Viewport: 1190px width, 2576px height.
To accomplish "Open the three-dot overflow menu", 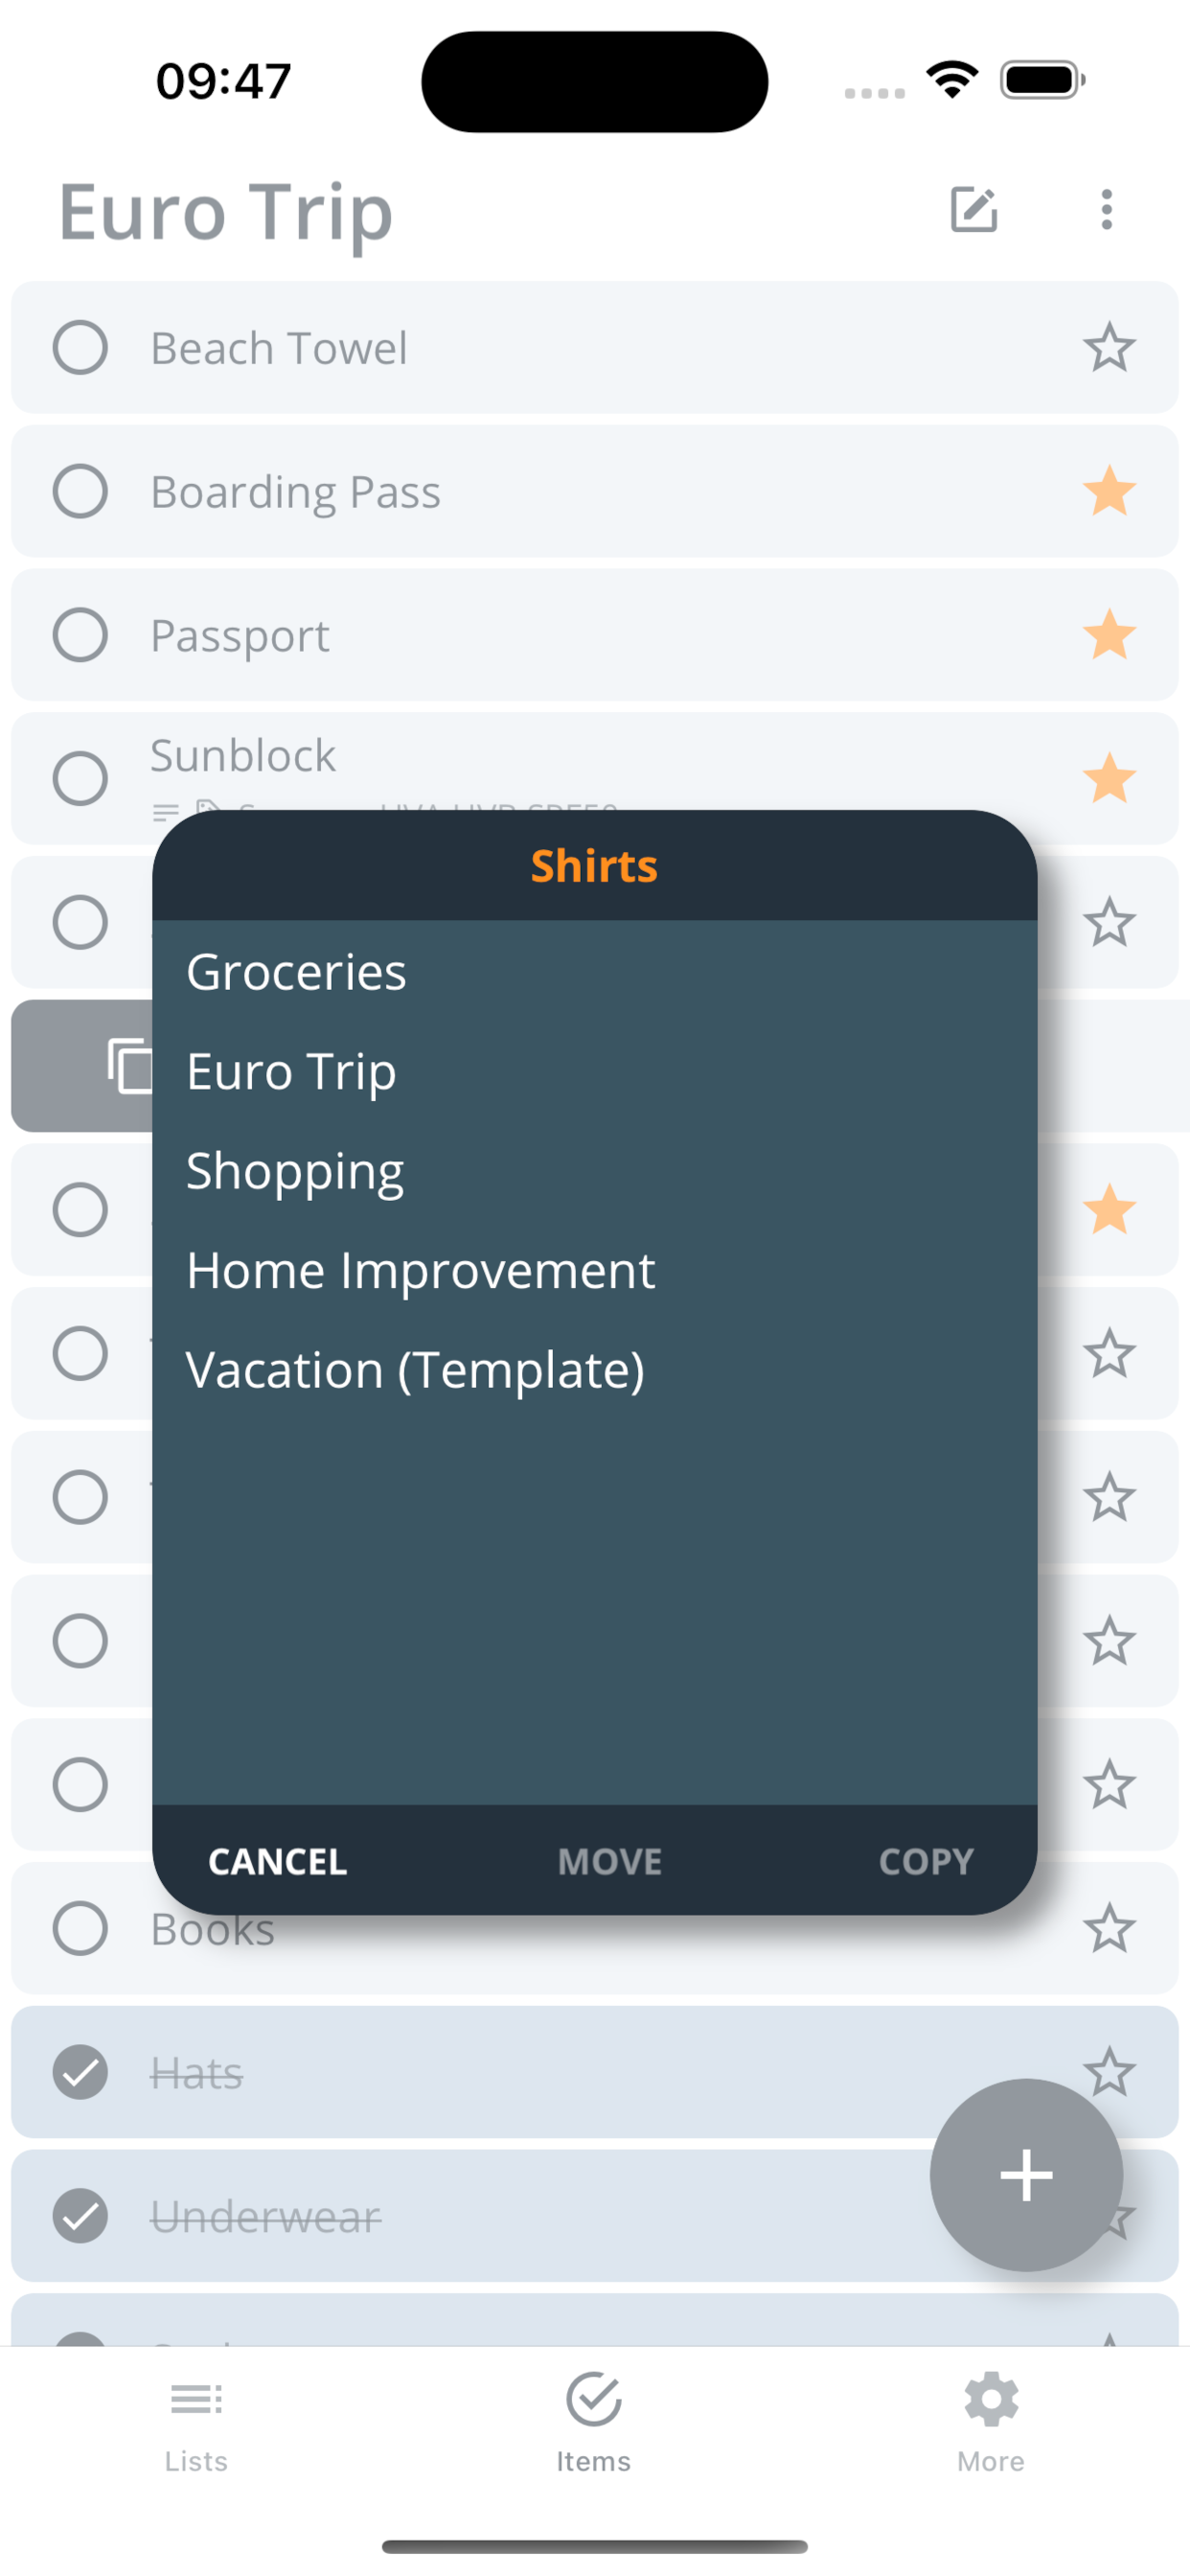I will tap(1106, 210).
